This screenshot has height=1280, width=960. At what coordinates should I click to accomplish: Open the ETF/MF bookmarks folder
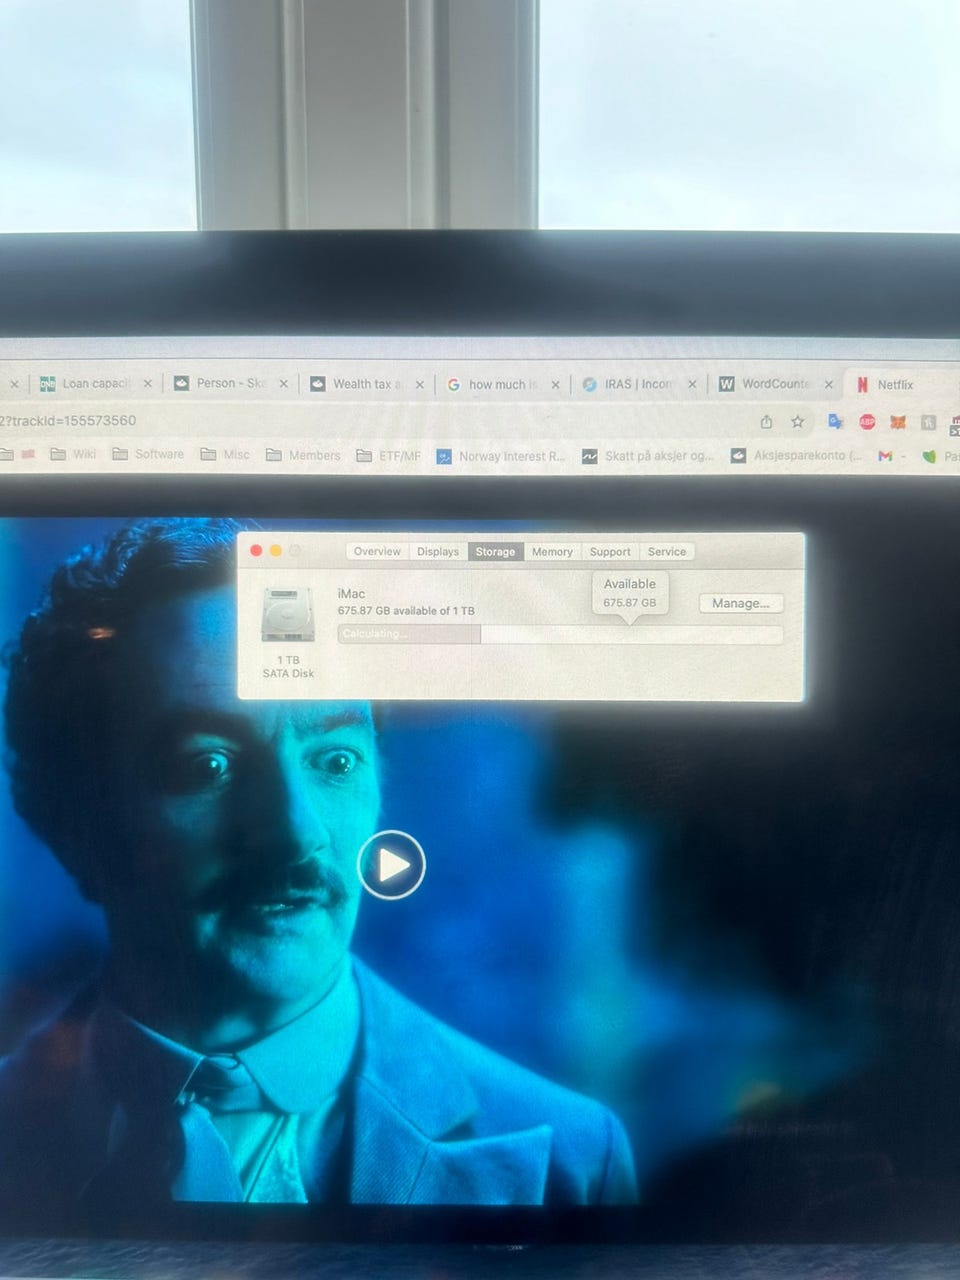pos(389,455)
